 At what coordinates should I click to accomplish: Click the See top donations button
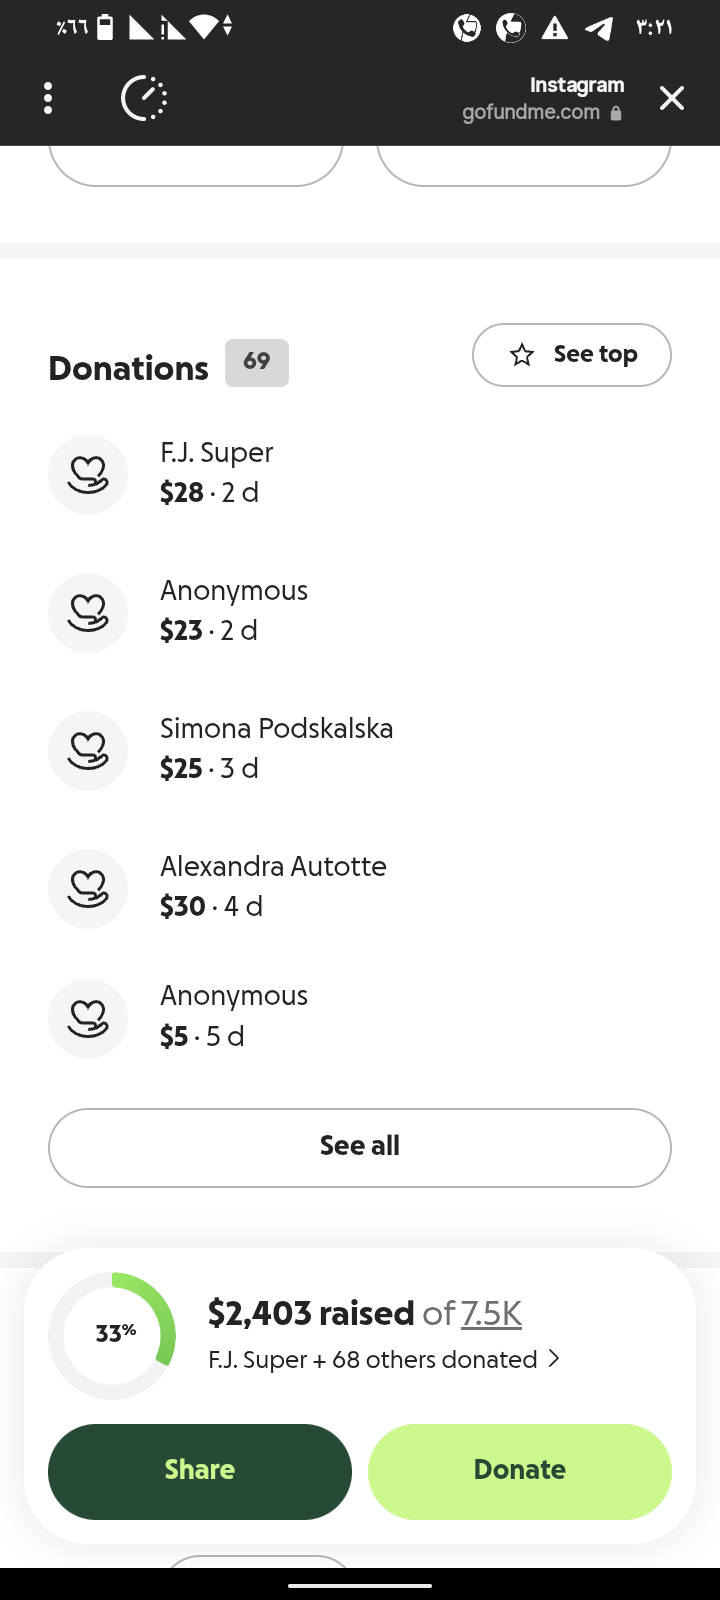tap(571, 355)
